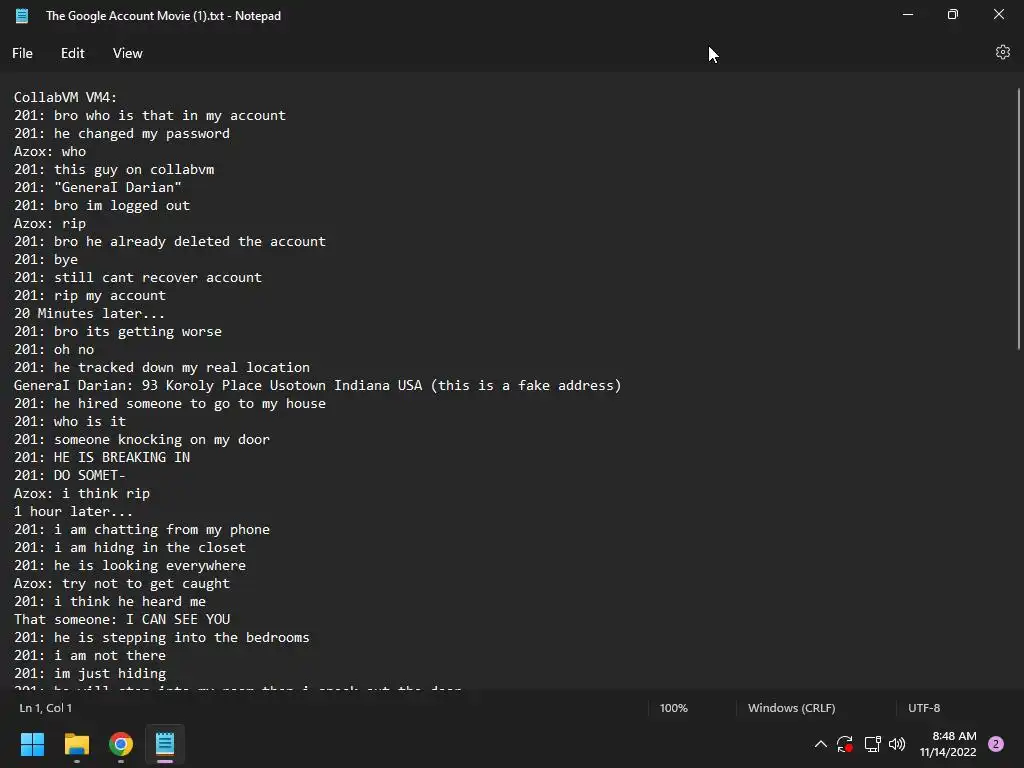Click the line 'i am chatting from my phone'
The height and width of the screenshot is (768, 1024).
[x=142, y=530]
